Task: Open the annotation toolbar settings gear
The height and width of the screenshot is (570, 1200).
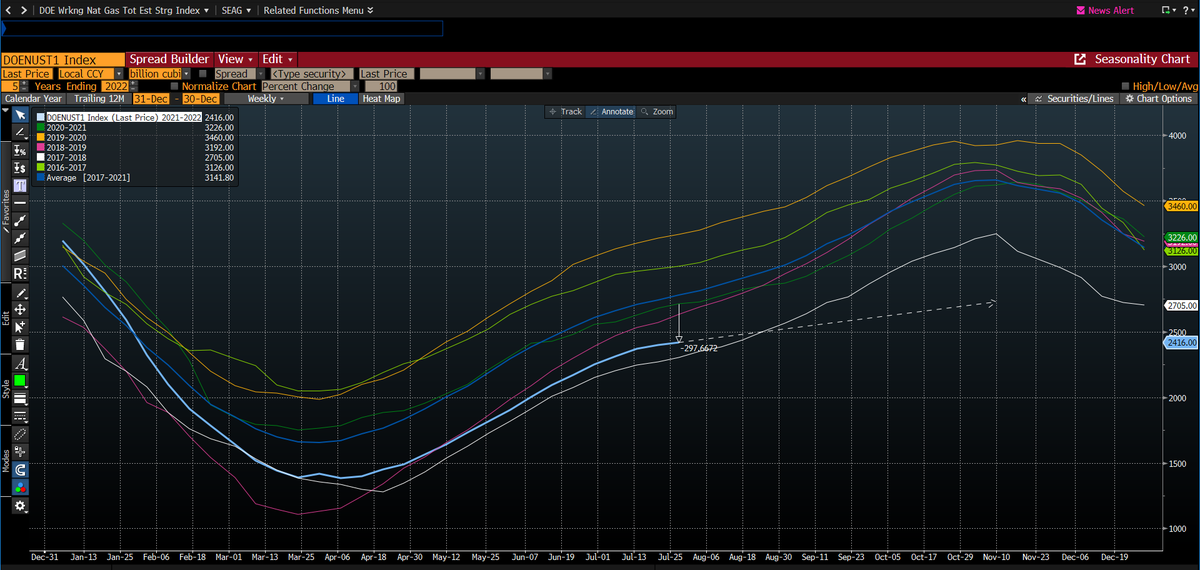Action: coord(20,506)
